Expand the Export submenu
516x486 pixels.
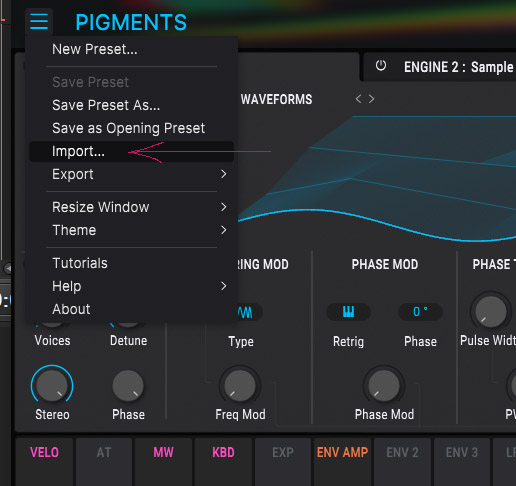pyautogui.click(x=131, y=174)
